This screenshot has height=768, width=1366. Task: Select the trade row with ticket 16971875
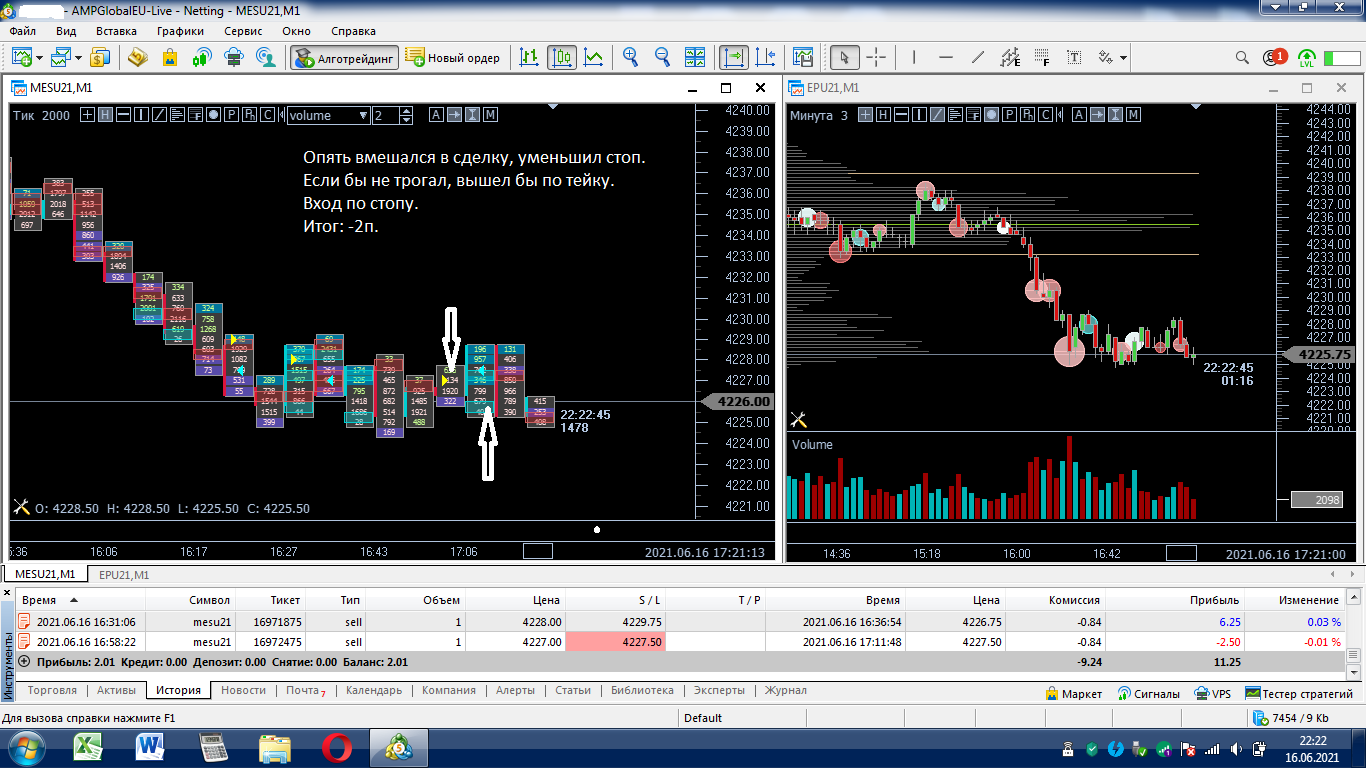tap(679, 622)
